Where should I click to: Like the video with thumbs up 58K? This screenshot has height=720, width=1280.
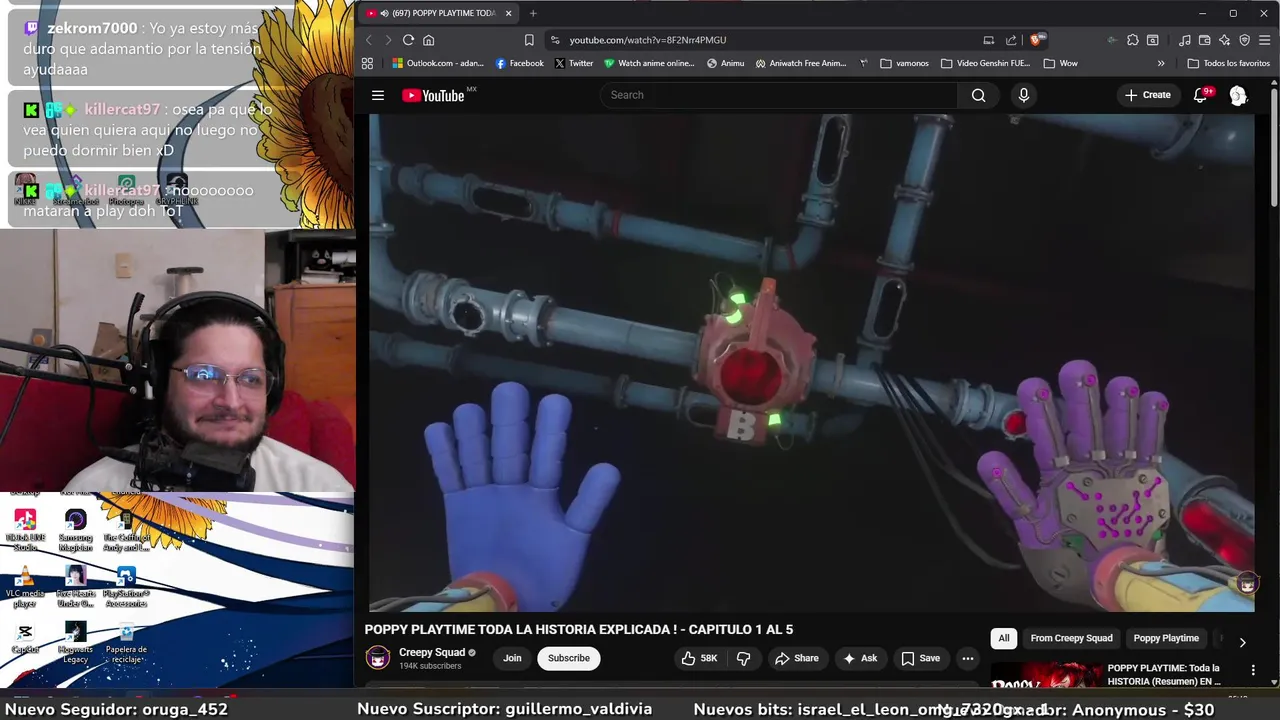pos(699,658)
